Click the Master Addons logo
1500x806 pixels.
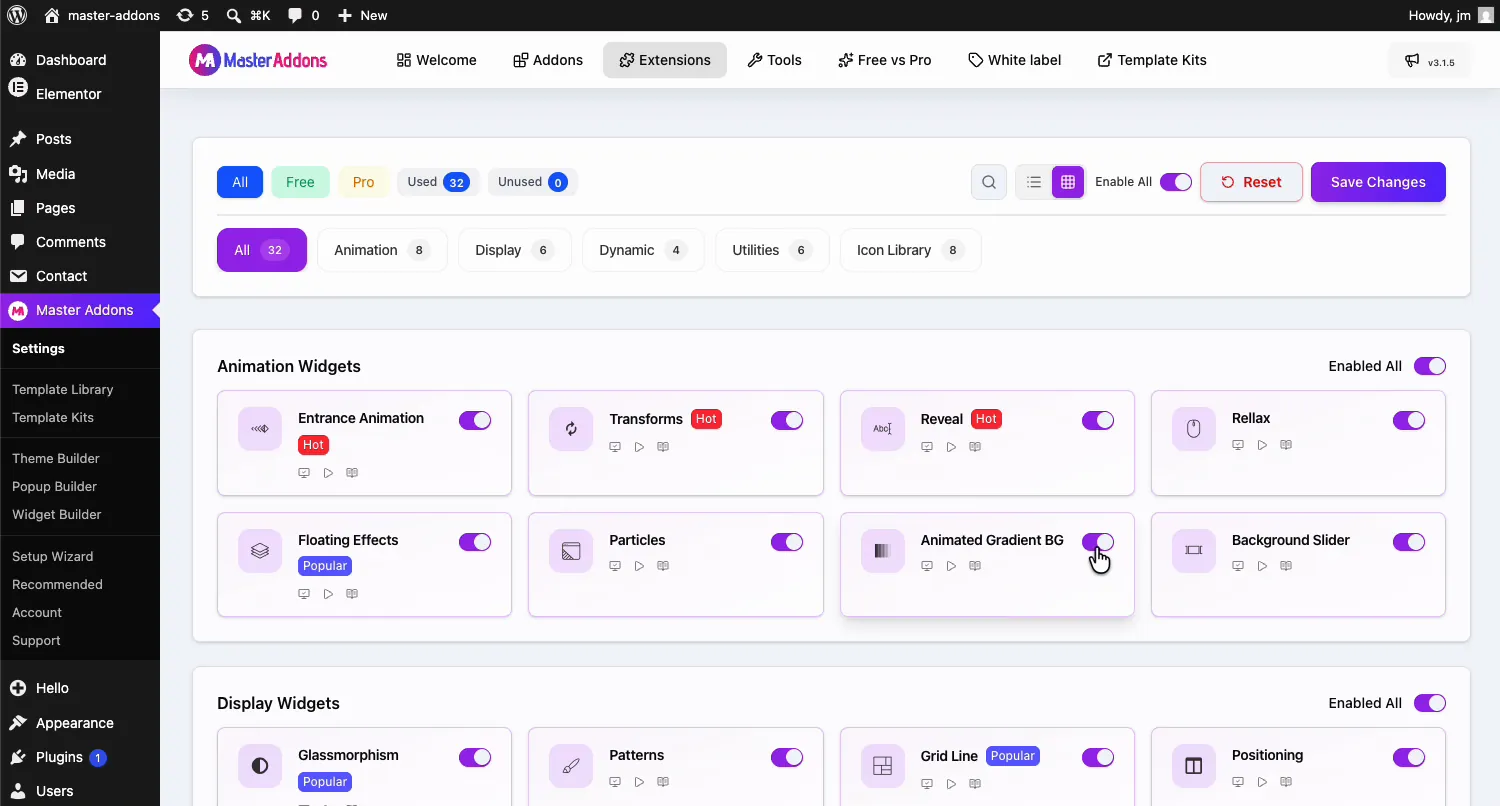point(258,60)
